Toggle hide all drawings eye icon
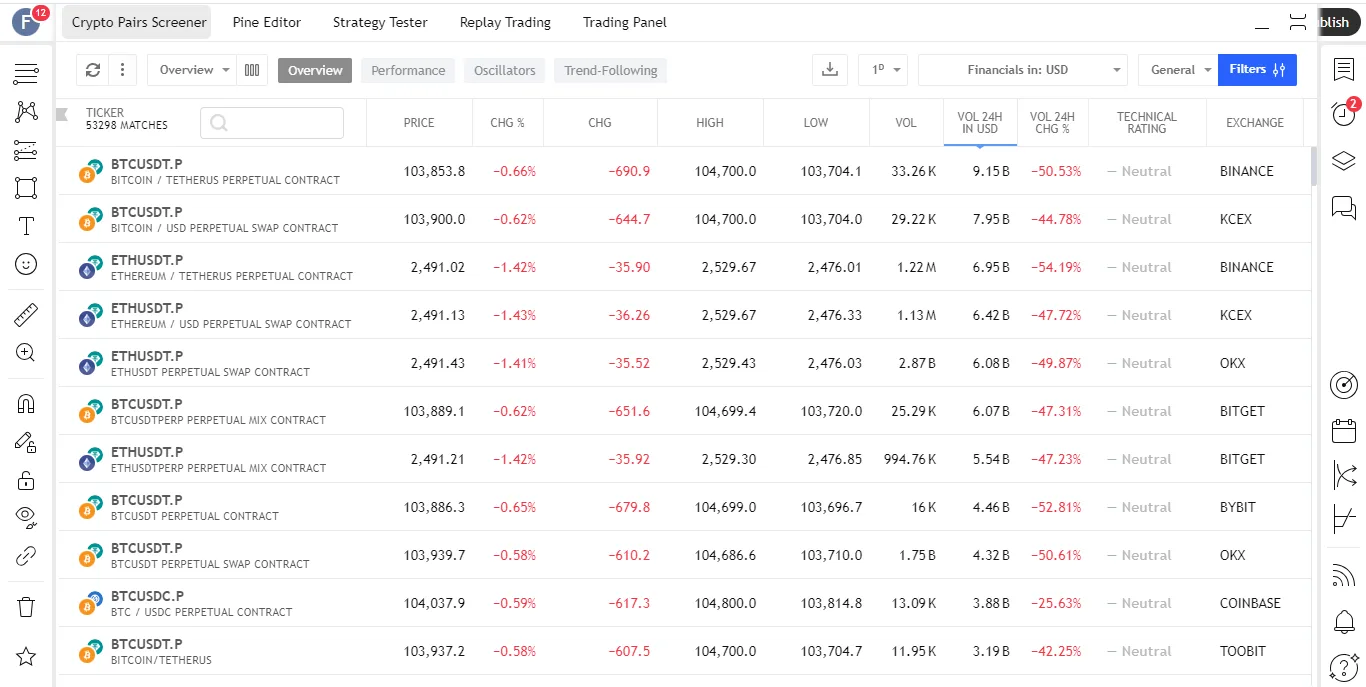Viewport: 1366px width, 687px height. [x=26, y=517]
